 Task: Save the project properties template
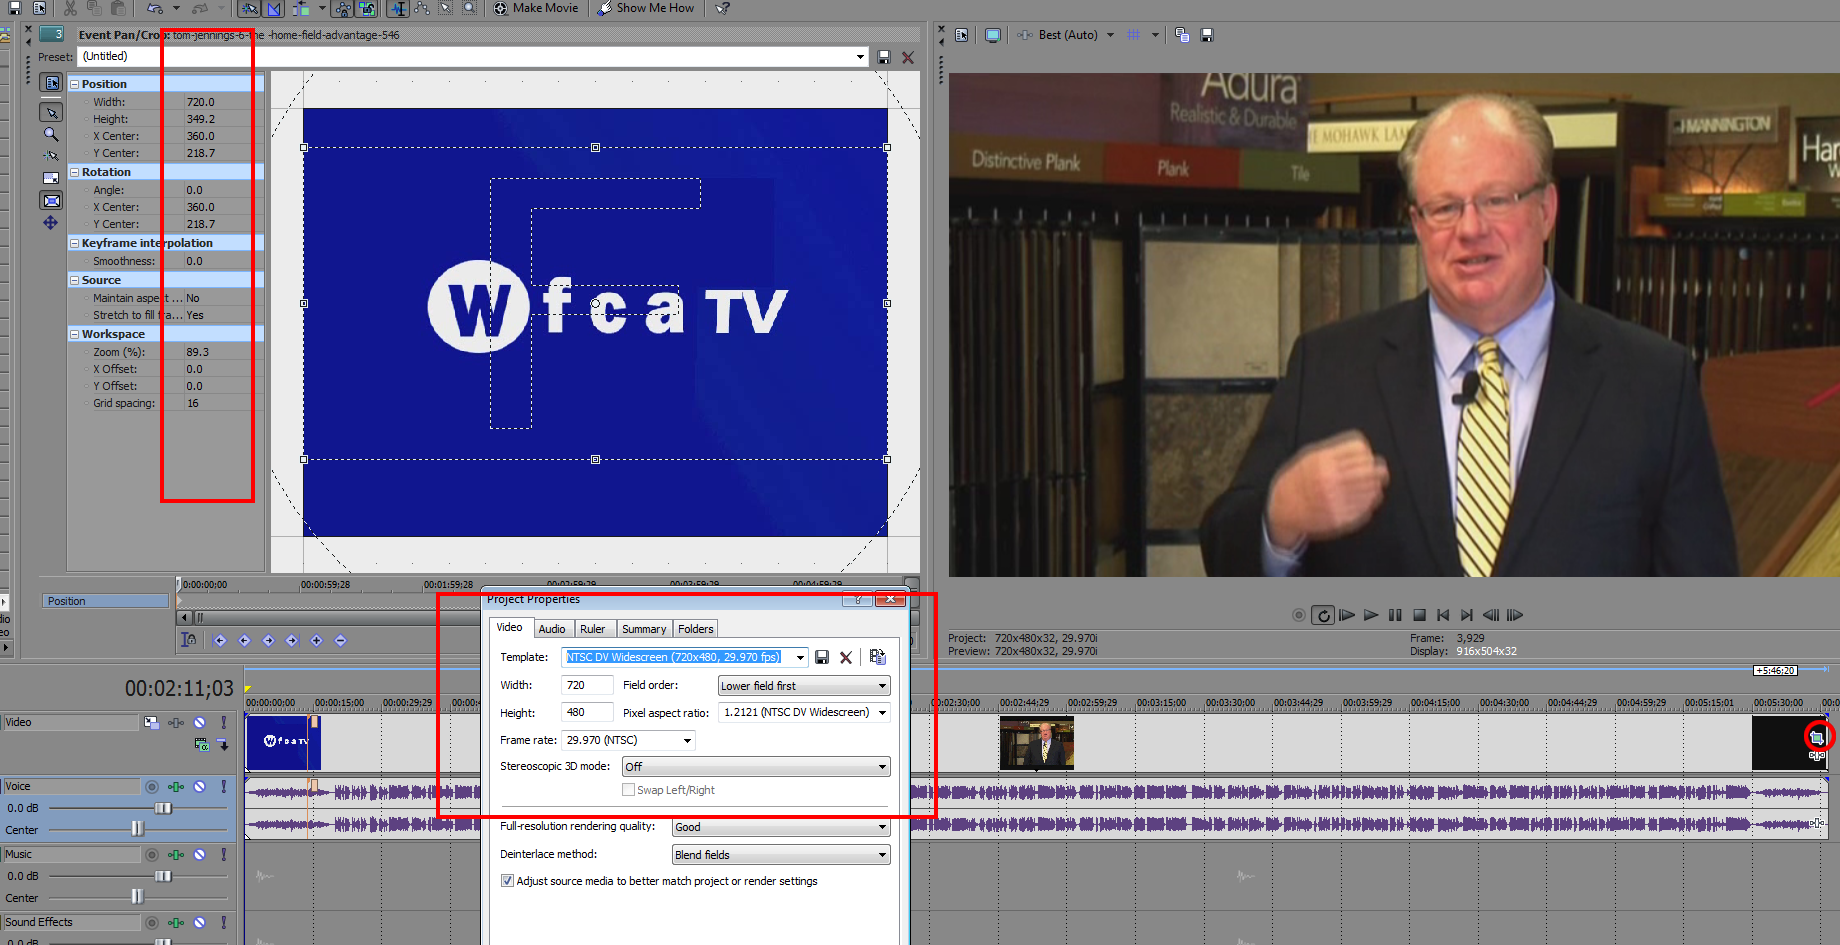822,657
